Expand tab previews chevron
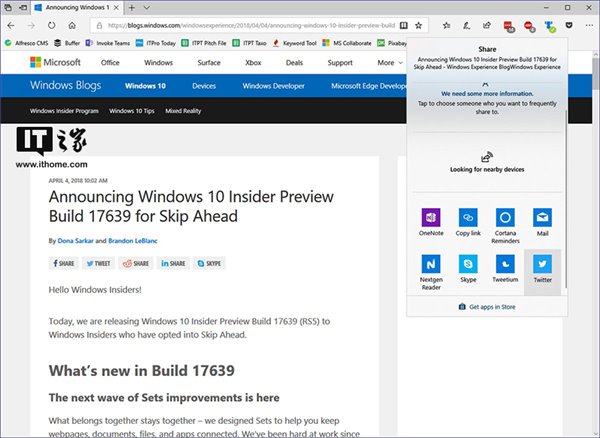Image resolution: width=600 pixels, height=438 pixels. 147,8
